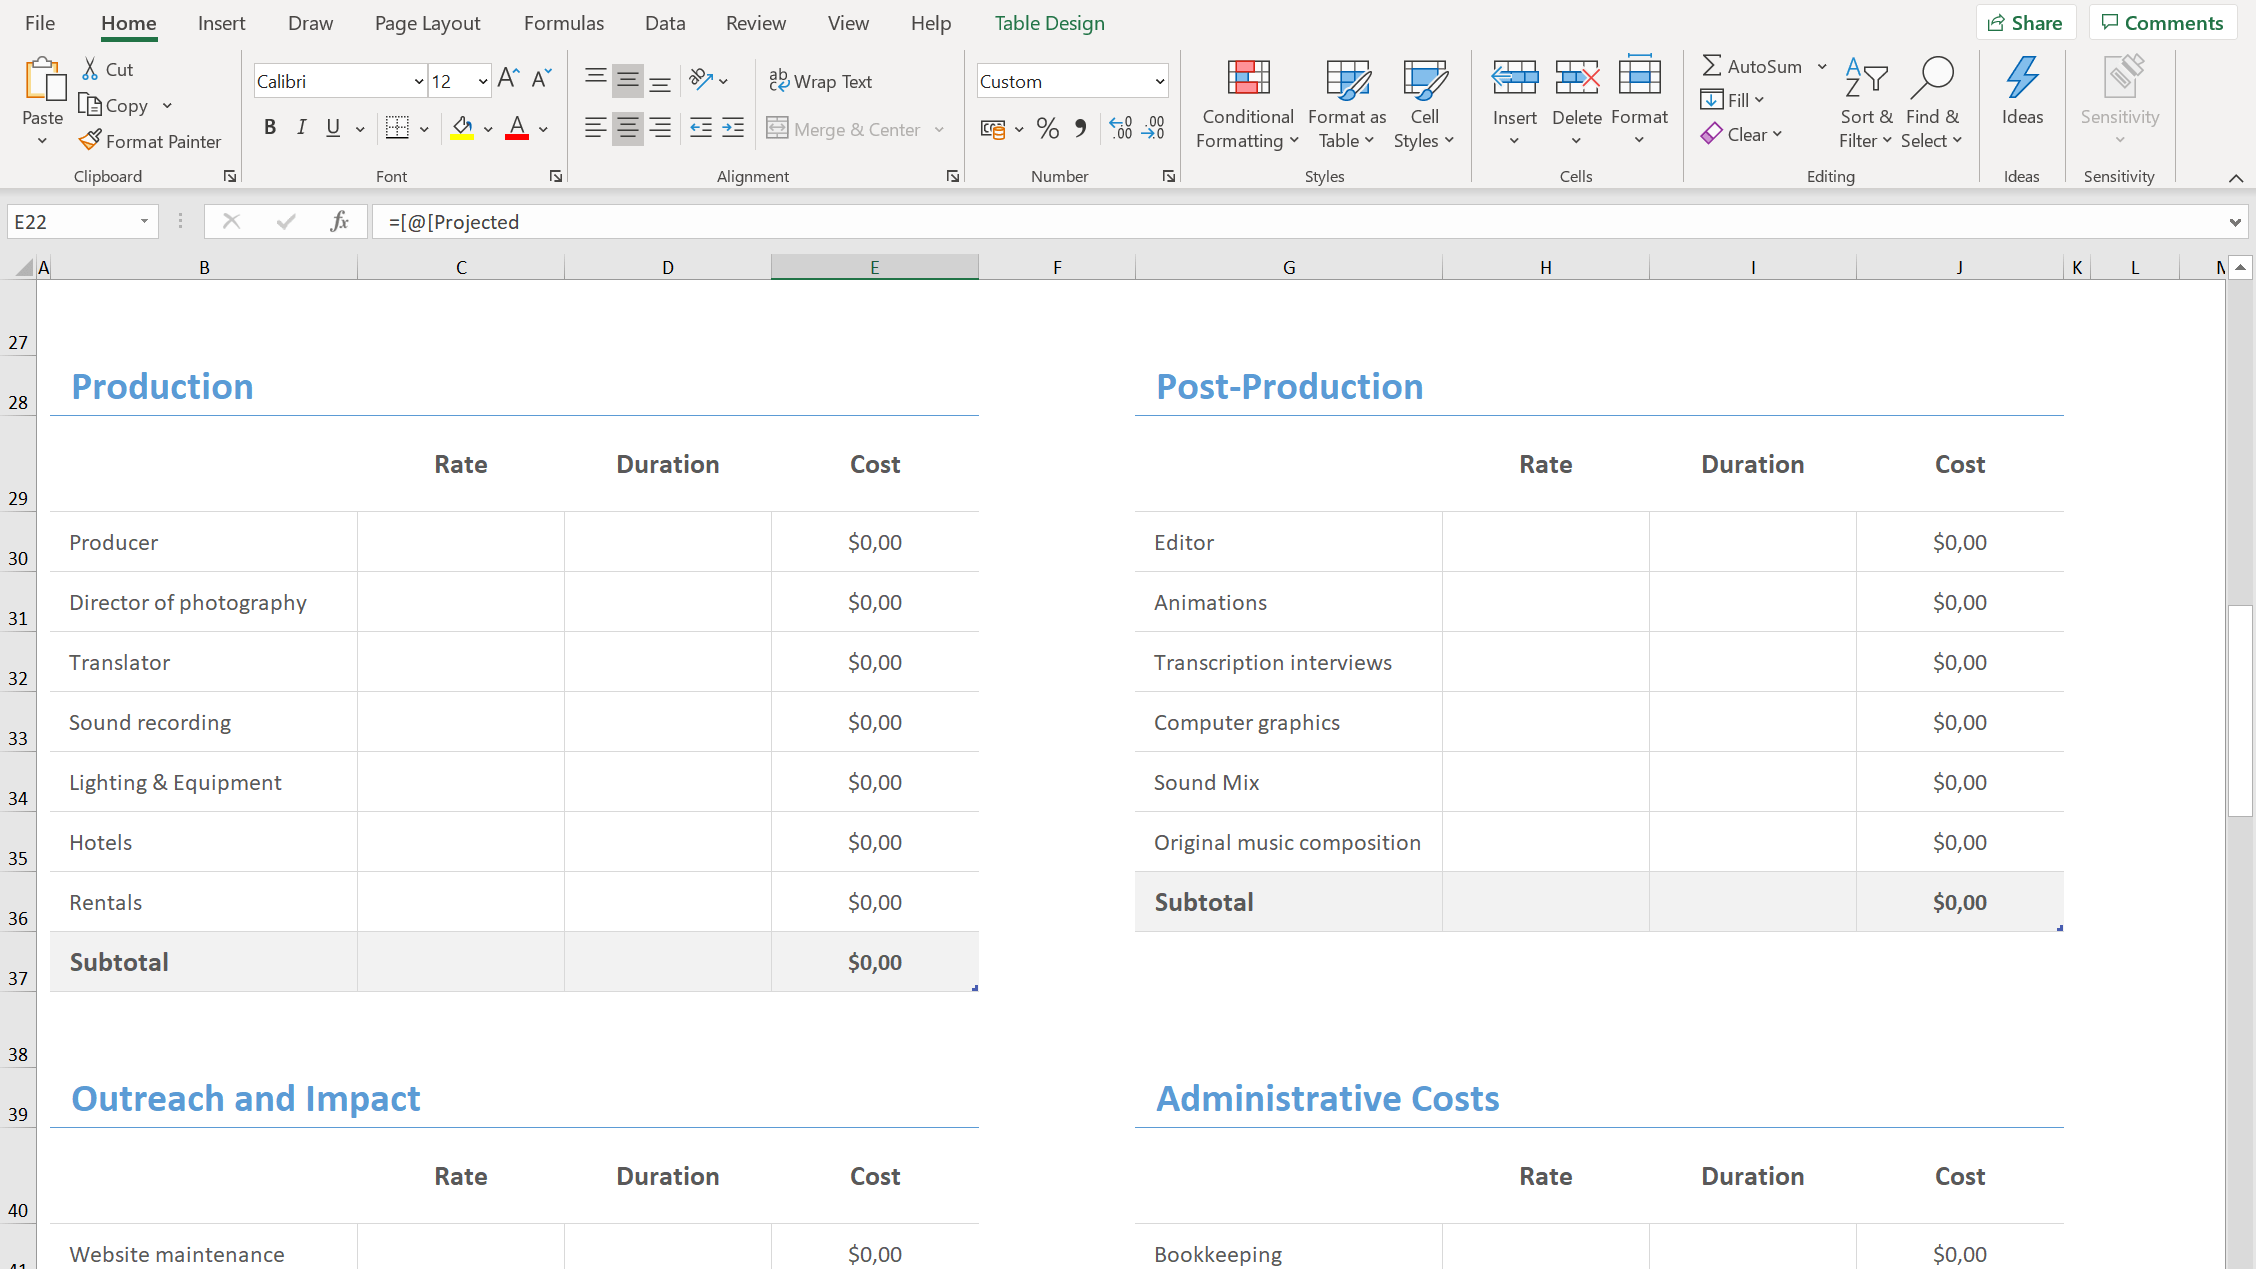Open the Calibri font name dropdown
The width and height of the screenshot is (2256, 1269).
419,81
